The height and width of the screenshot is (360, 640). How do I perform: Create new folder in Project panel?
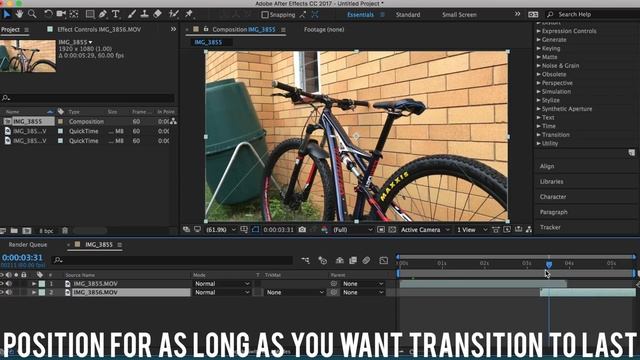point(14,231)
